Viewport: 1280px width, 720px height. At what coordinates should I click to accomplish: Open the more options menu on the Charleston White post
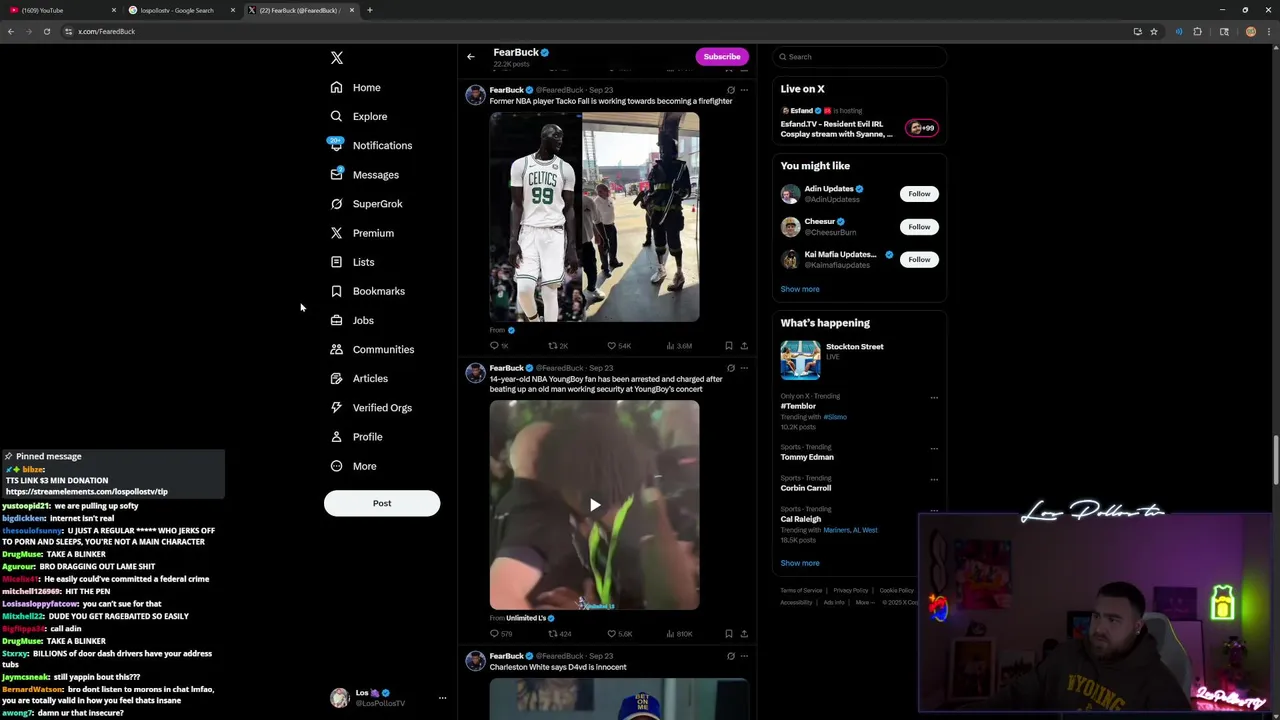click(x=744, y=656)
